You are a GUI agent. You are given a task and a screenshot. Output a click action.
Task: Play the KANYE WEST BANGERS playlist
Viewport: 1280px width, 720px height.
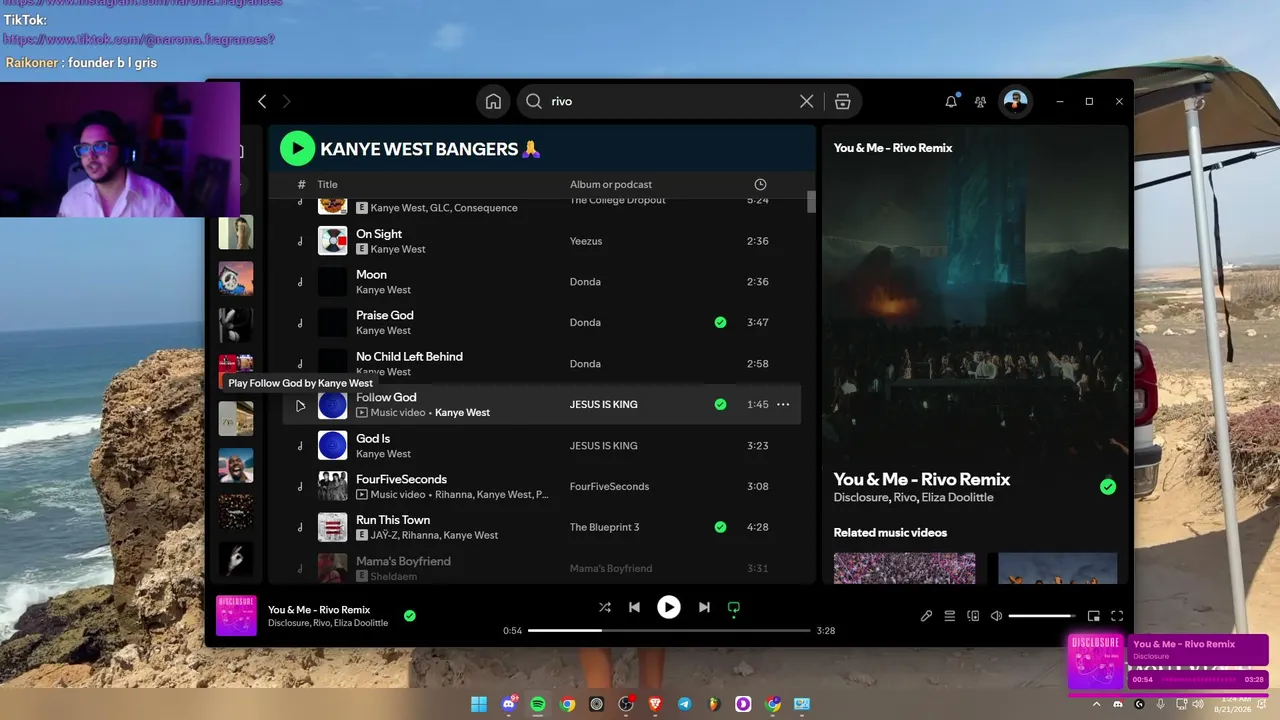tap(297, 149)
